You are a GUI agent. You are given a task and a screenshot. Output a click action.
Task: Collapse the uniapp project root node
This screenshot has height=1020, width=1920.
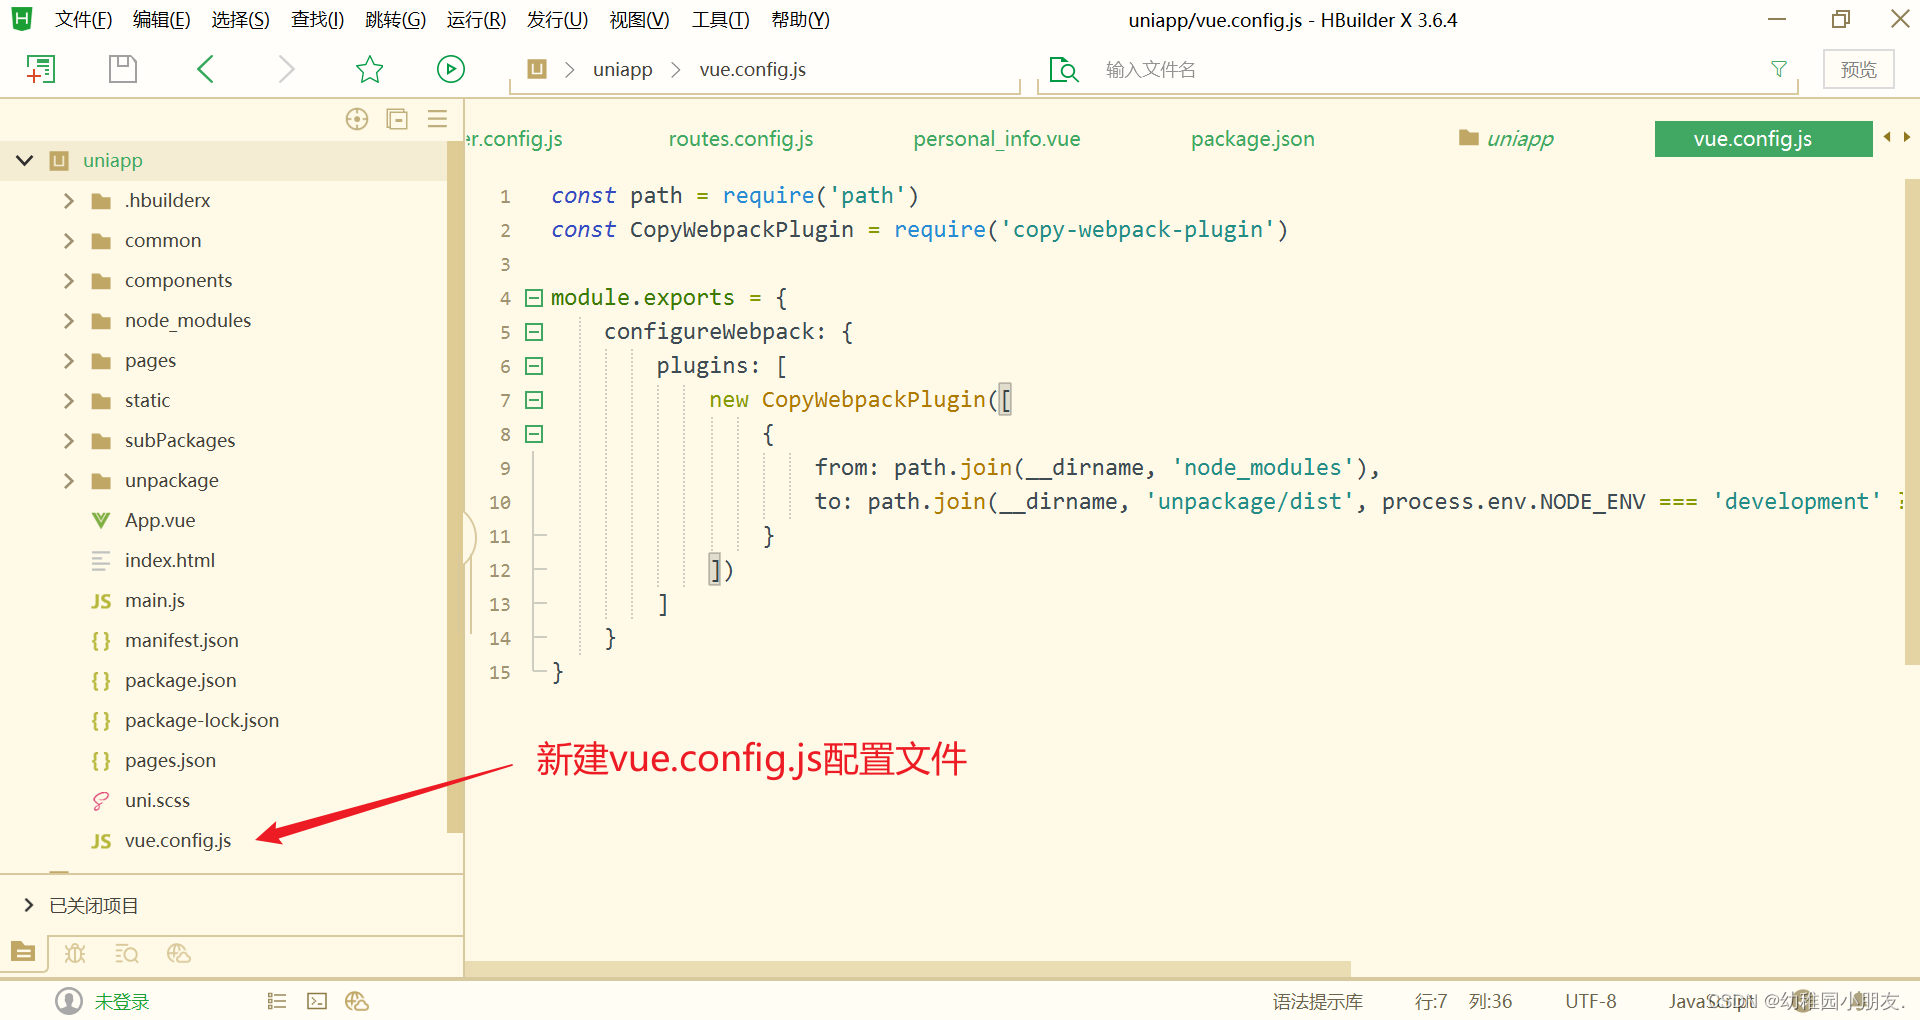click(24, 160)
